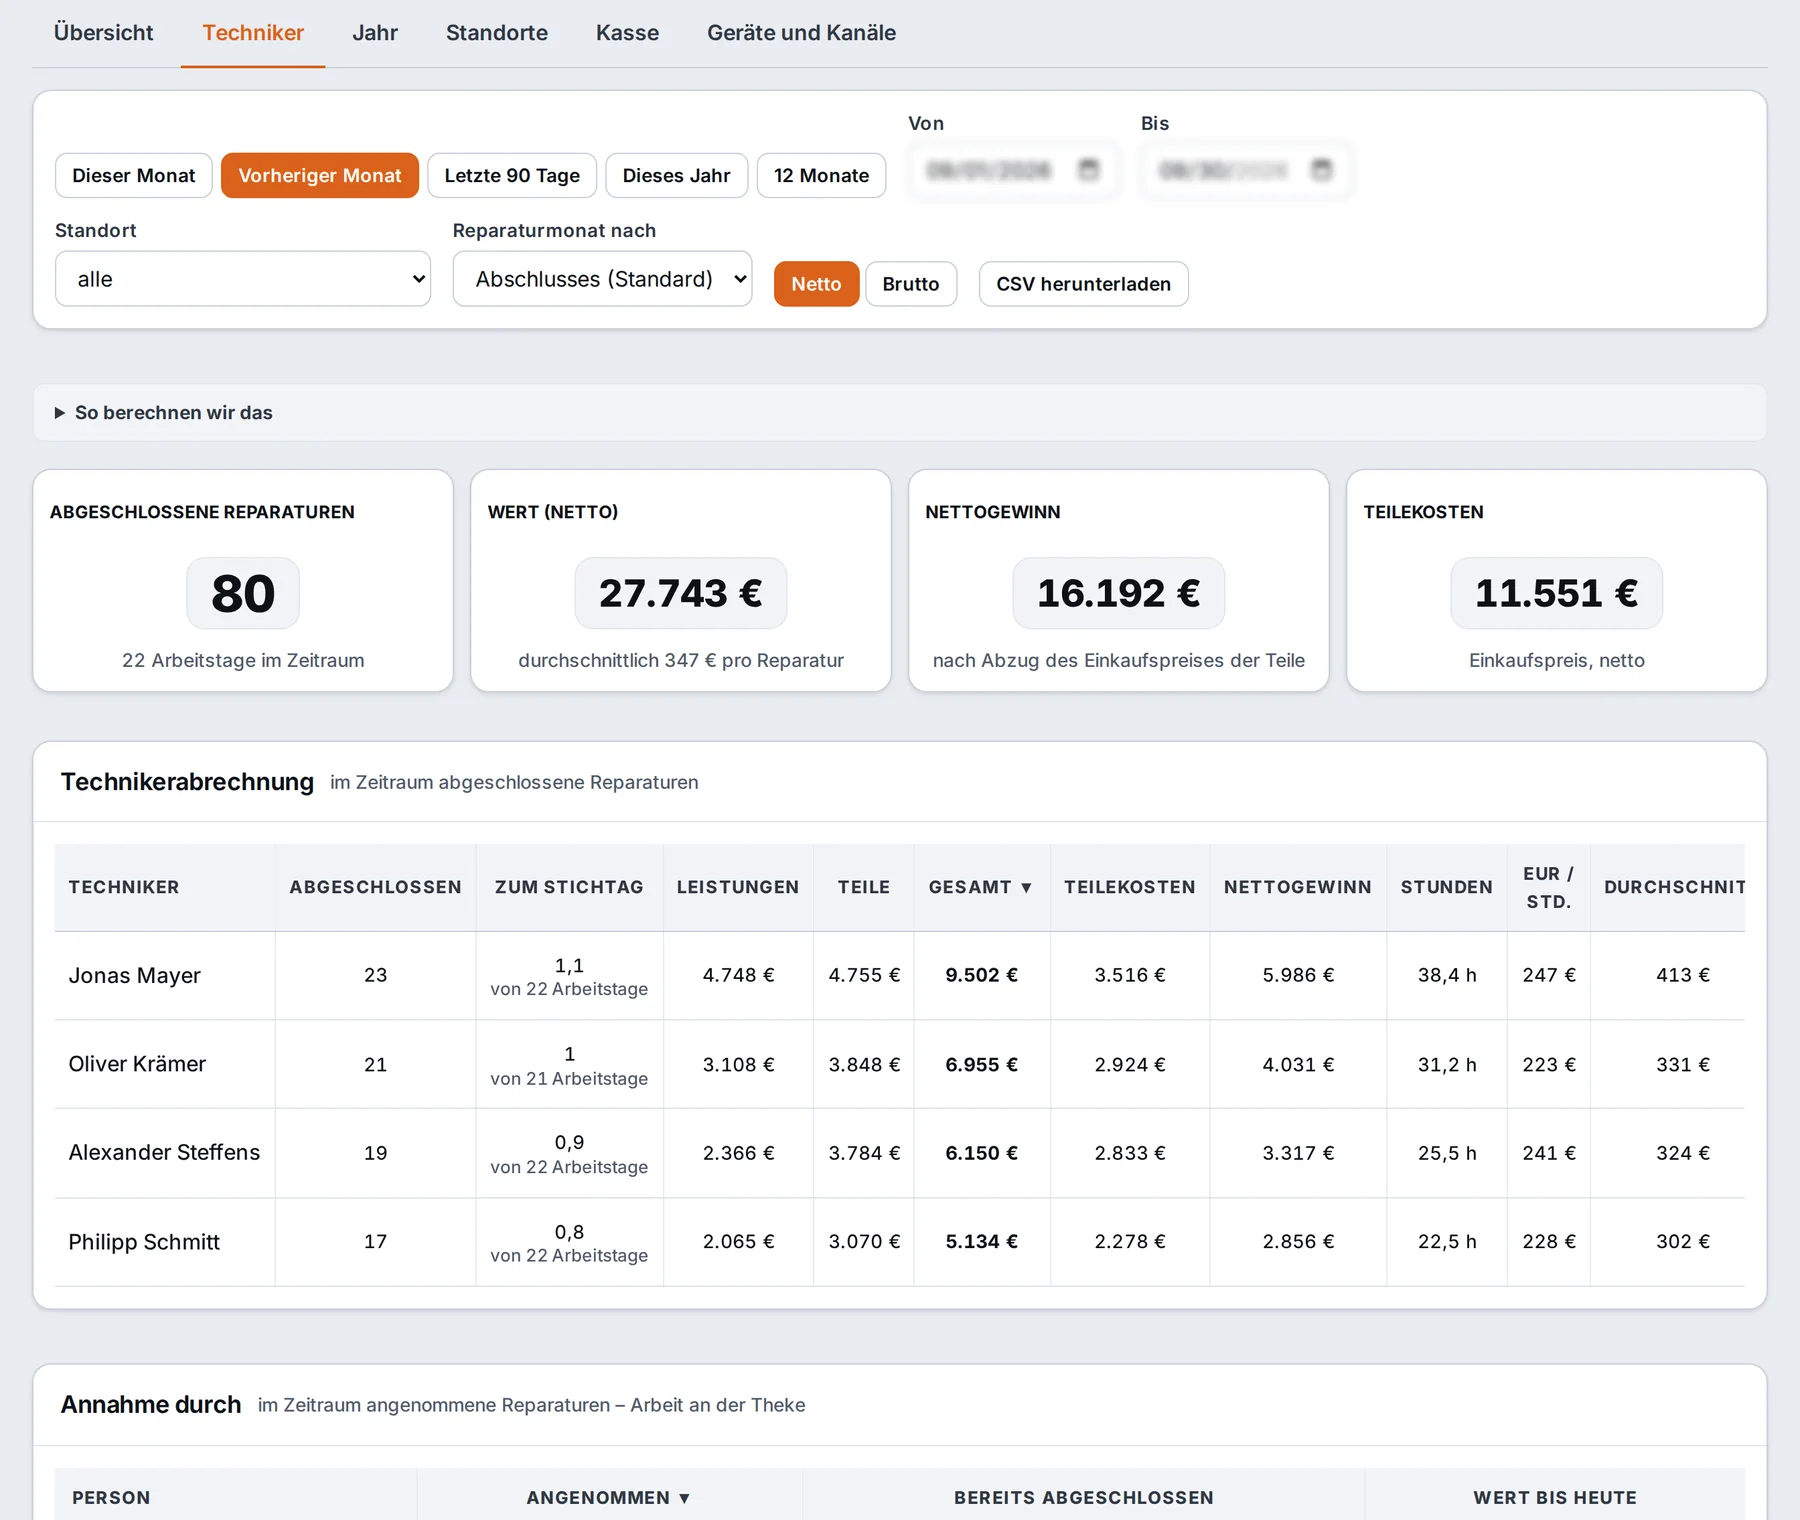Select the Techniker tab
Screen dimensions: 1800x1520
253,33
